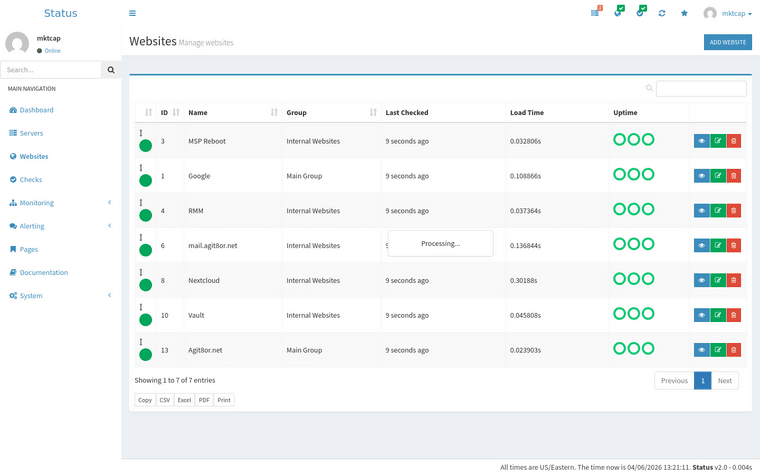Click the Previous page button
760x475 pixels.
(x=674, y=381)
